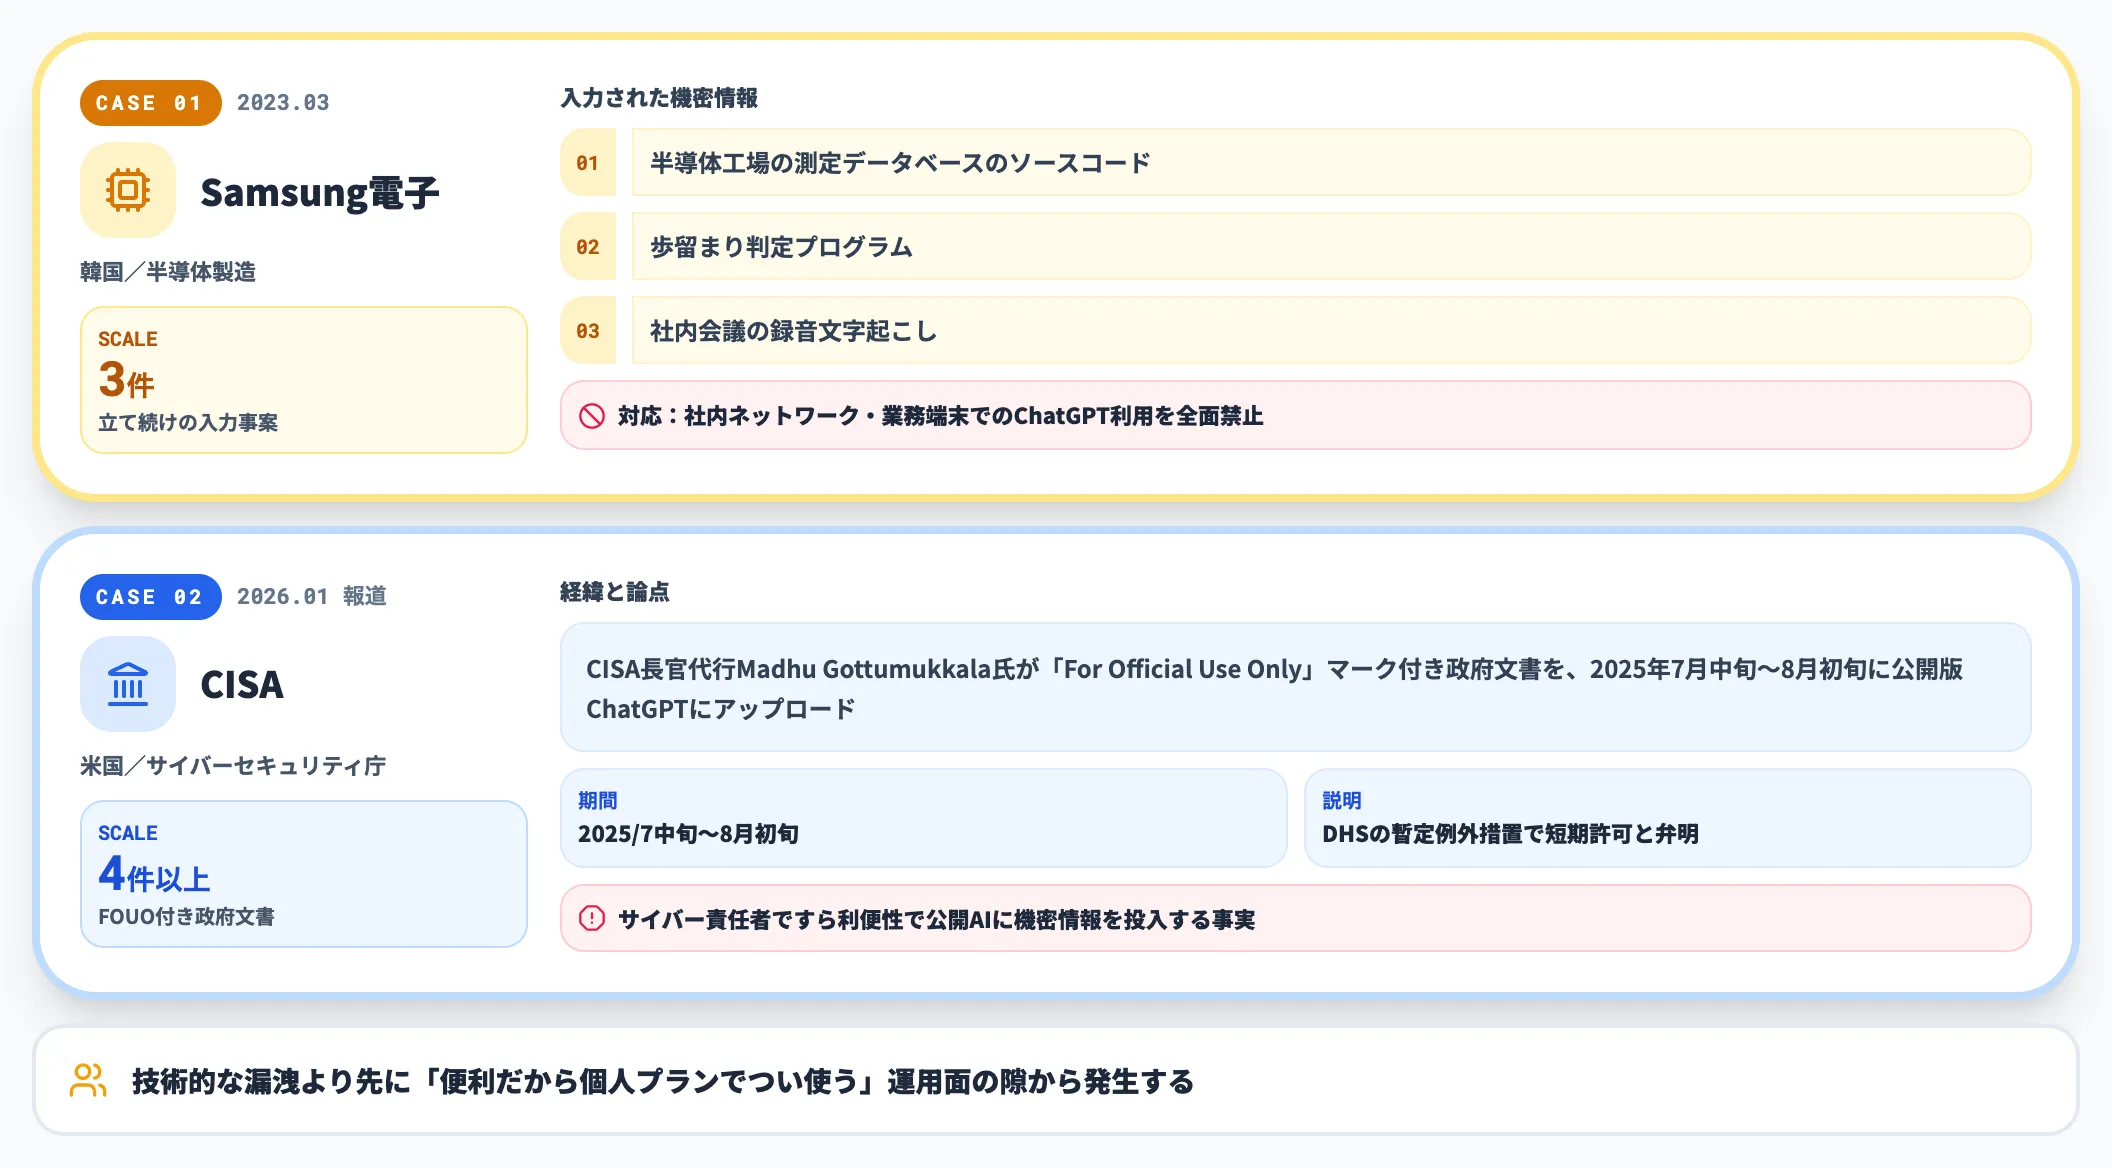This screenshot has height=1168, width=2112.
Task: Click the 説明 DHSの暫定例外措置 card
Action: [1668, 818]
